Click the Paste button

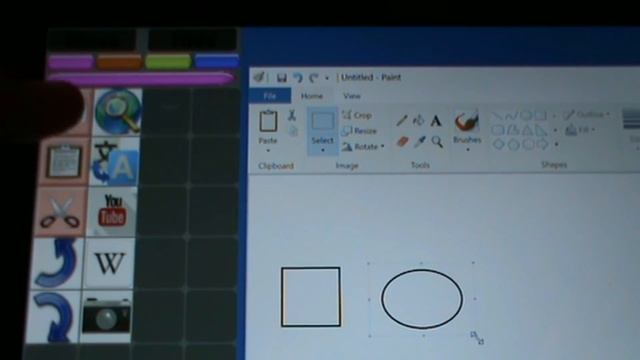click(268, 128)
